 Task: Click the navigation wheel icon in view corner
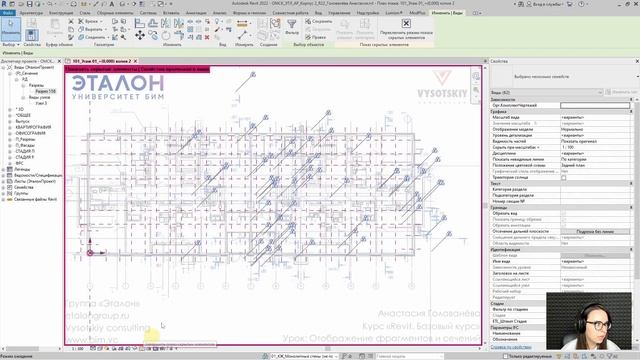476,77
